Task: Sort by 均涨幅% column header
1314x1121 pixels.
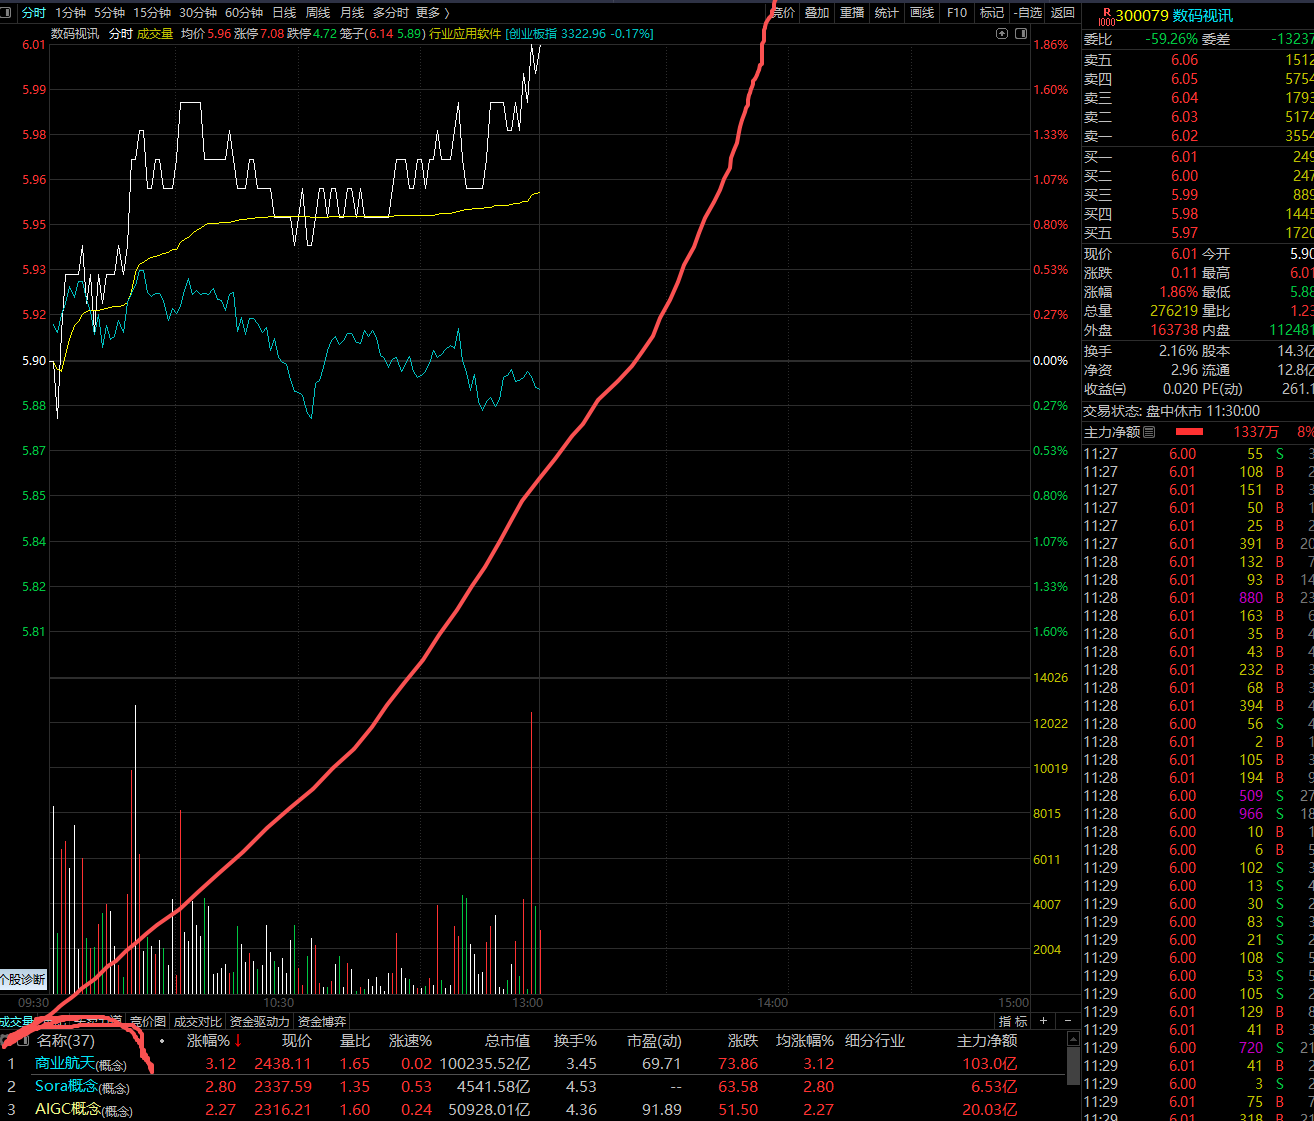Action: click(805, 1041)
